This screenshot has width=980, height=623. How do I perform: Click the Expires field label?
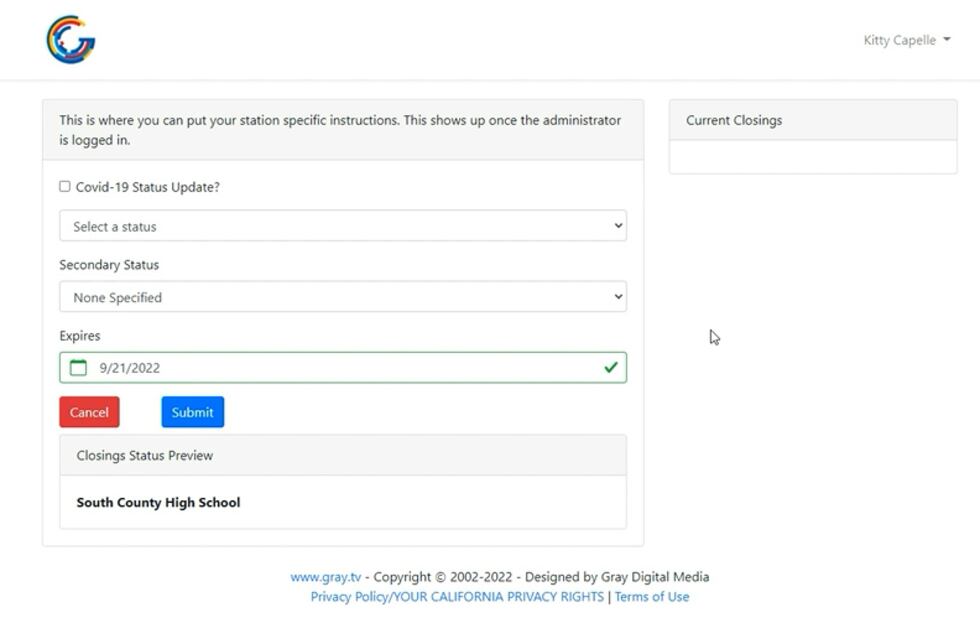point(80,336)
